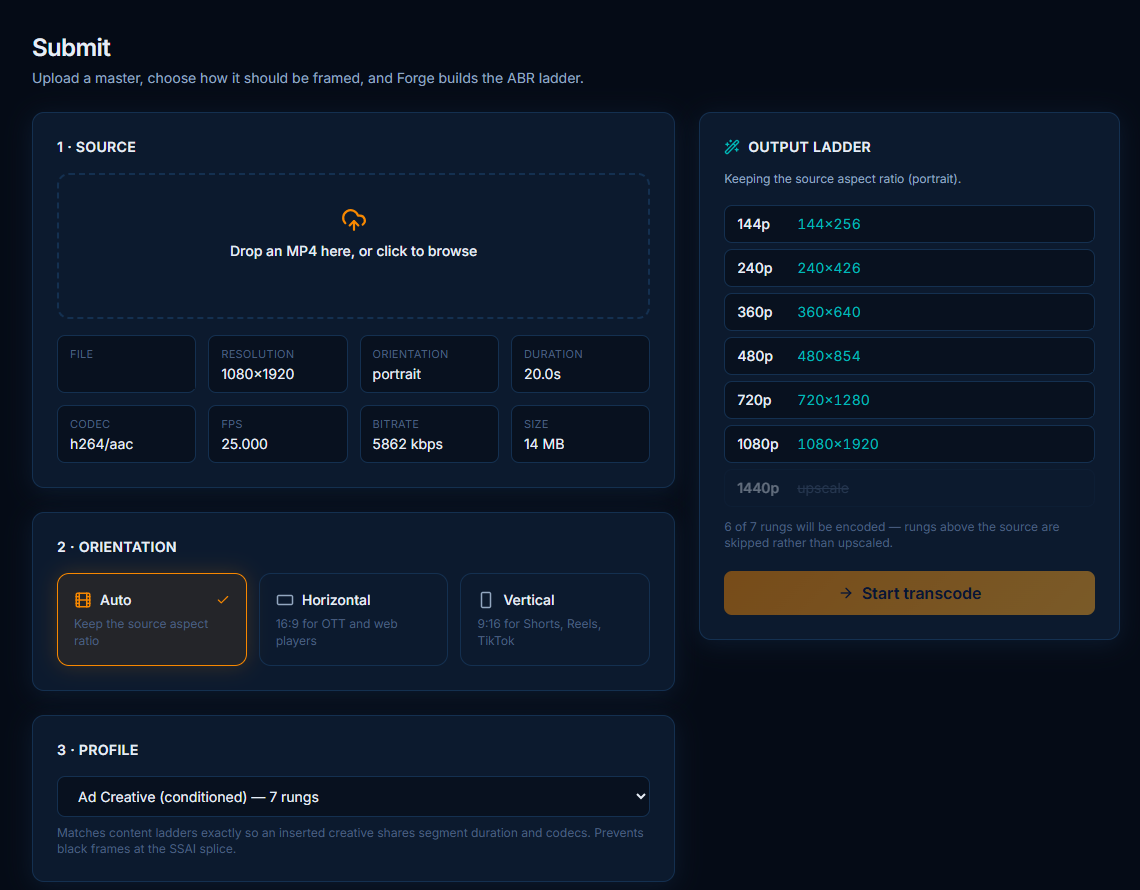Click the FPS 25.000 field
The image size is (1140, 890).
tap(278, 434)
